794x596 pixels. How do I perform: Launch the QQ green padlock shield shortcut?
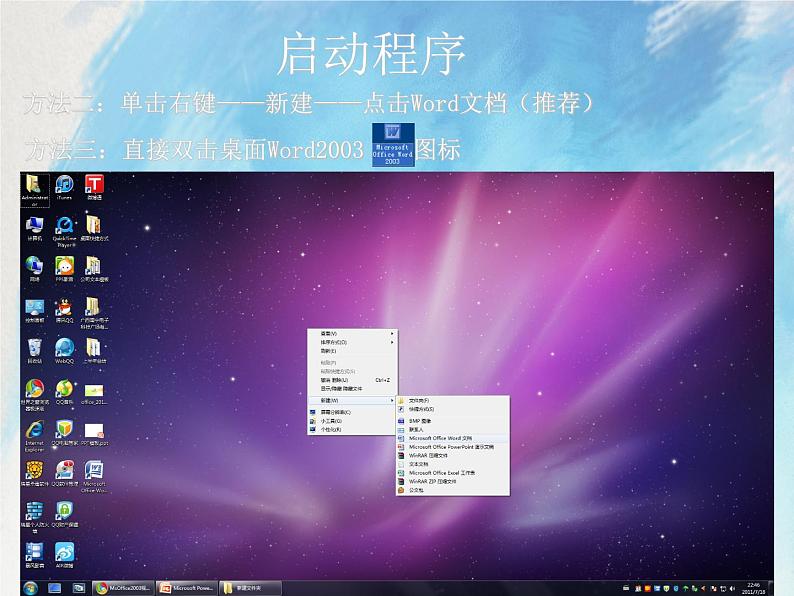click(x=64, y=515)
